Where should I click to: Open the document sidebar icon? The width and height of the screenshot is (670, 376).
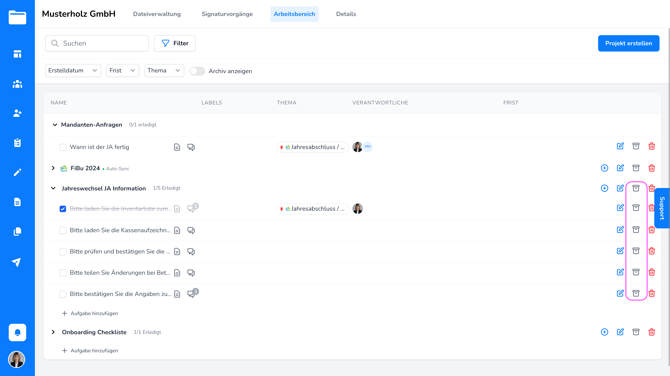click(x=17, y=202)
